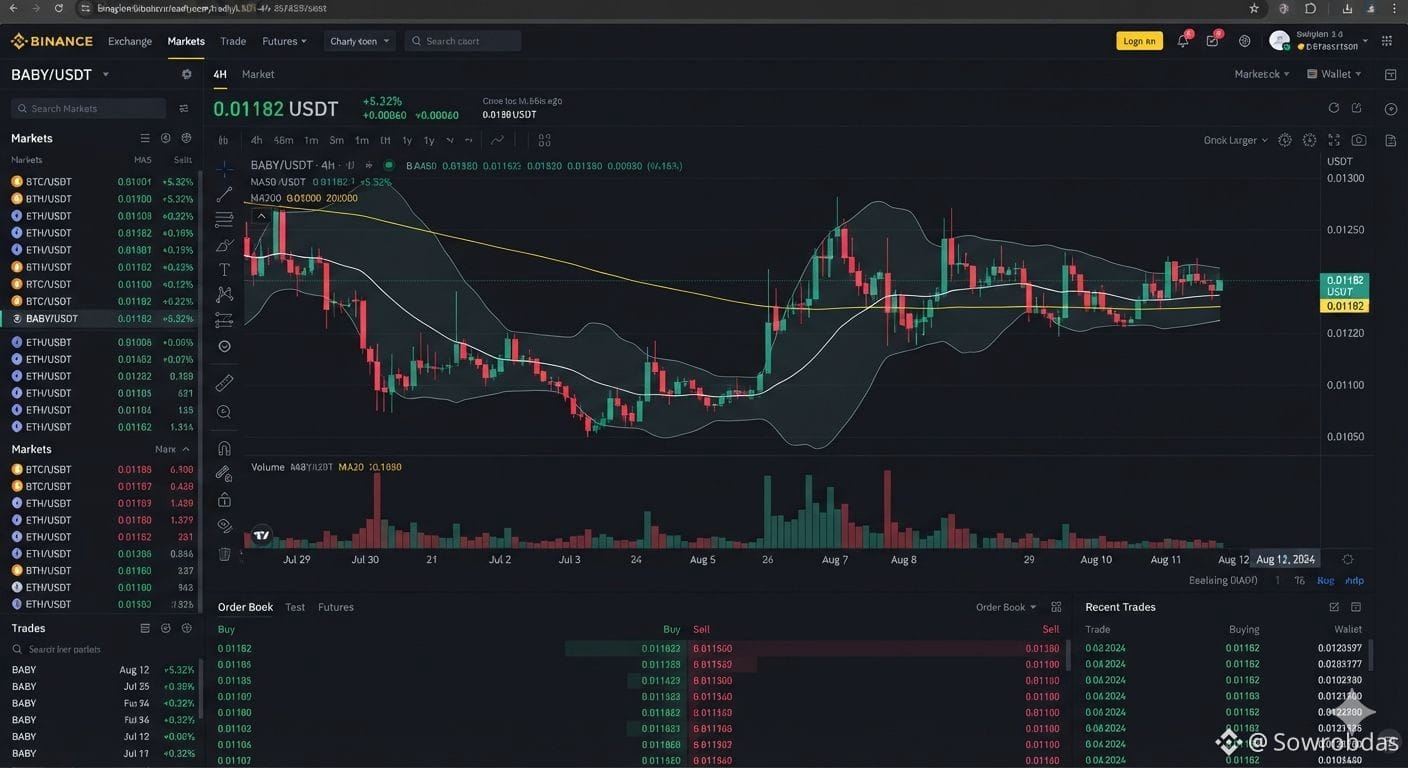
Task: Select BABY/USDT row in Markets list
Action: [101, 318]
